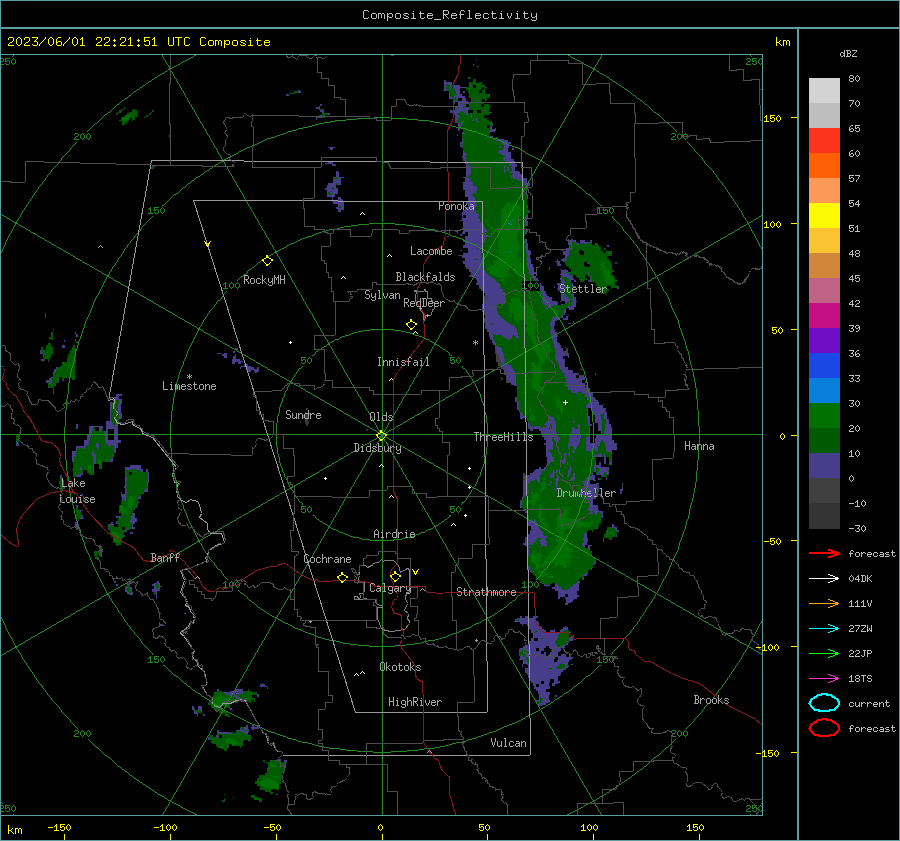Click the orange 111V arrow icon

(x=824, y=603)
